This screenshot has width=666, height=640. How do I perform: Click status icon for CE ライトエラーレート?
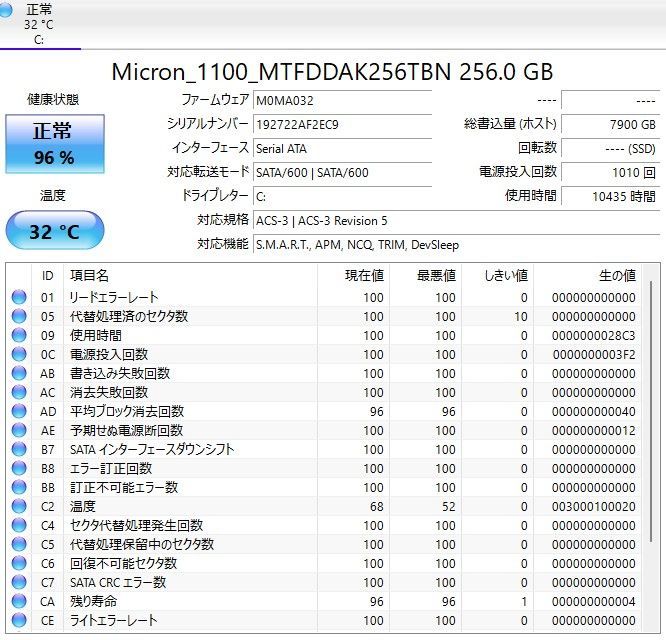(x=19, y=620)
